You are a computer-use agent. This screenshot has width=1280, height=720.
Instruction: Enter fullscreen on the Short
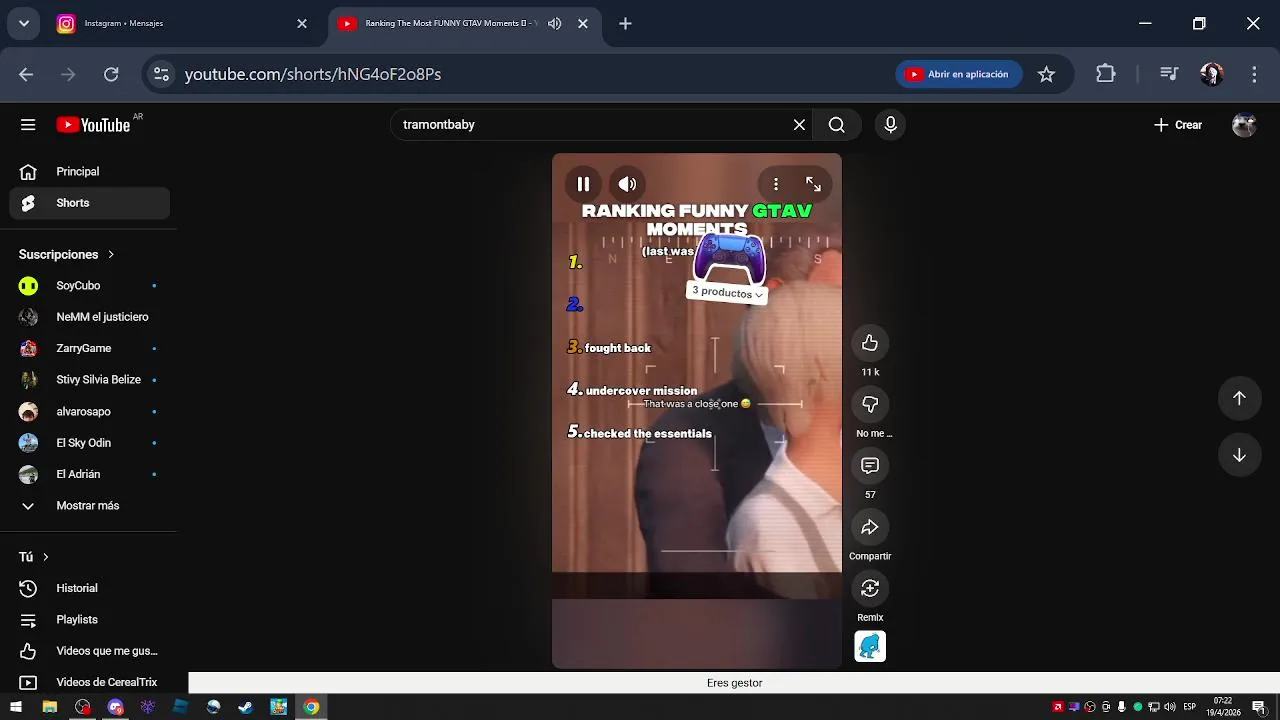click(813, 184)
